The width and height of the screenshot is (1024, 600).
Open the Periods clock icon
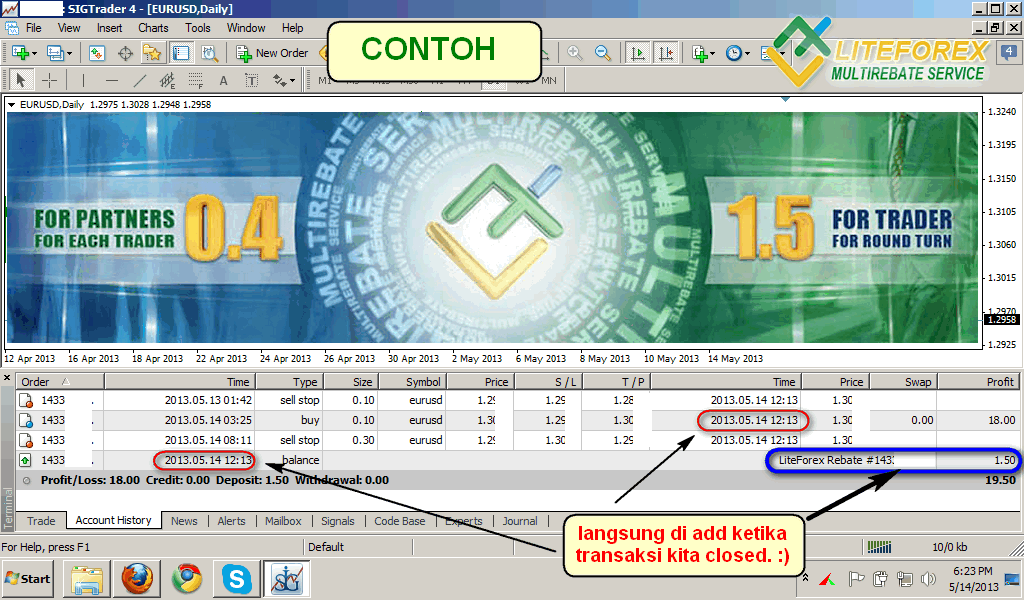[734, 53]
